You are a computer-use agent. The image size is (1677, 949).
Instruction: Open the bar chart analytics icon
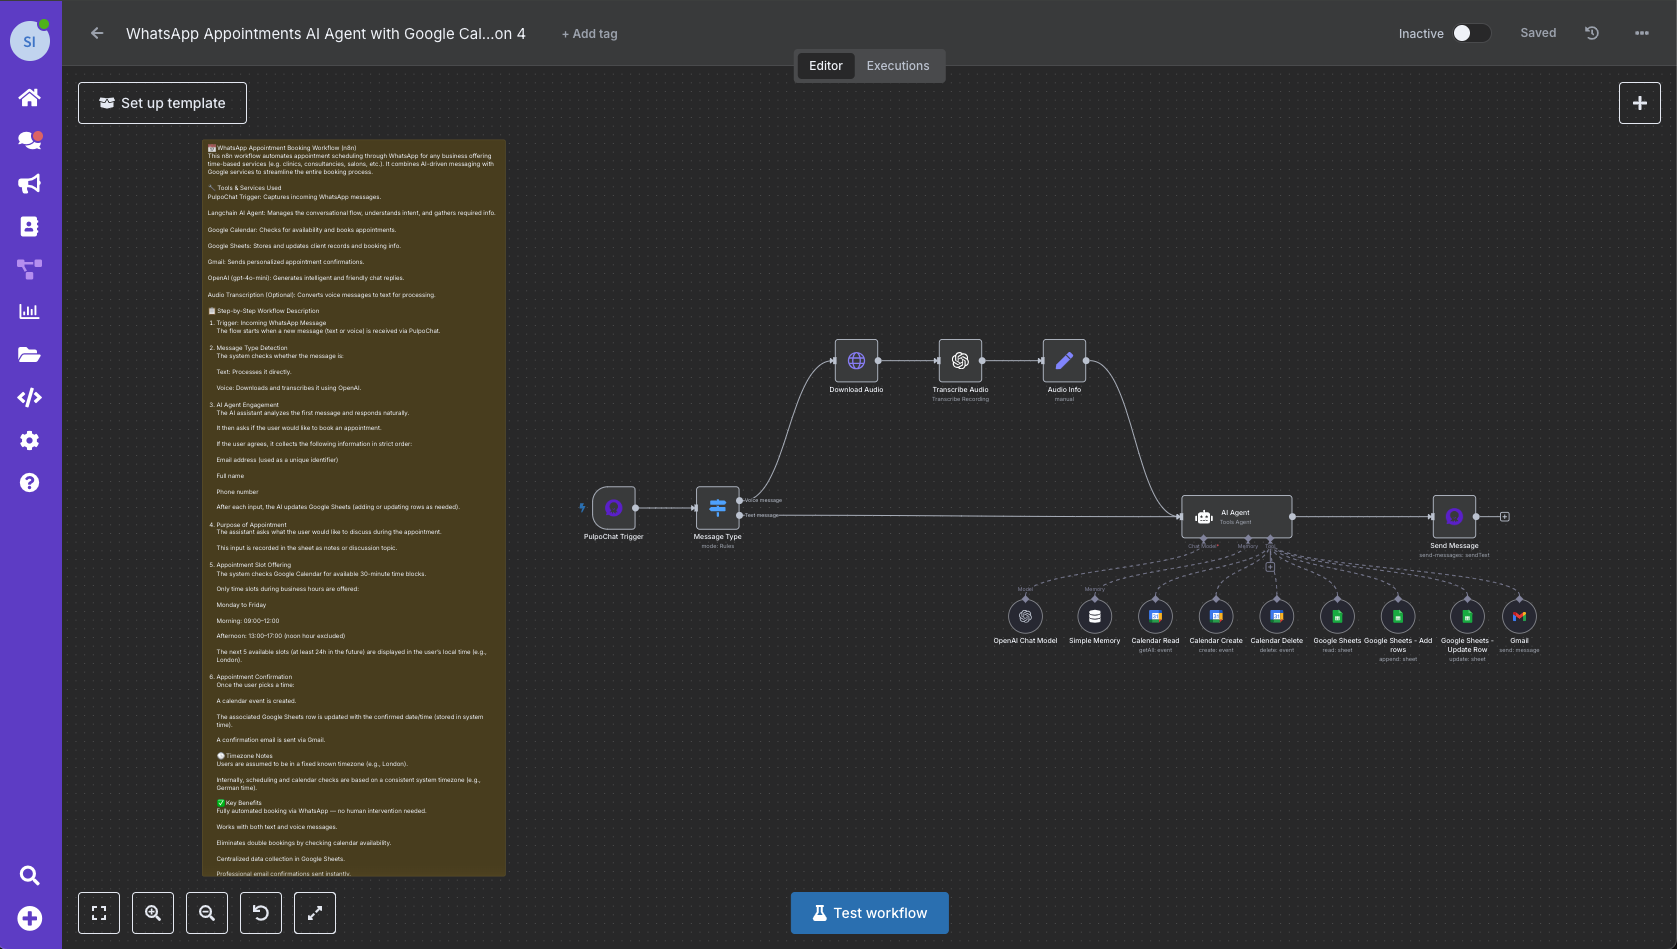(30, 311)
